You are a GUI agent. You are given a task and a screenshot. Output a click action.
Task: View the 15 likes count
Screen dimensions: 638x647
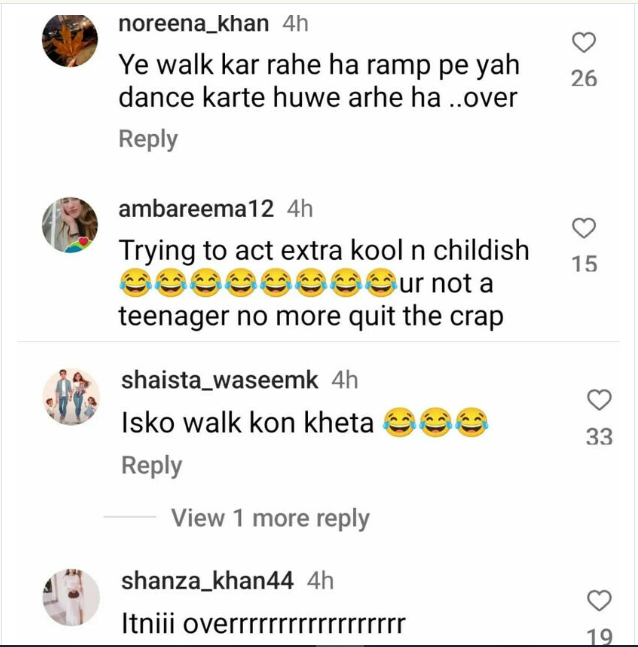584,264
